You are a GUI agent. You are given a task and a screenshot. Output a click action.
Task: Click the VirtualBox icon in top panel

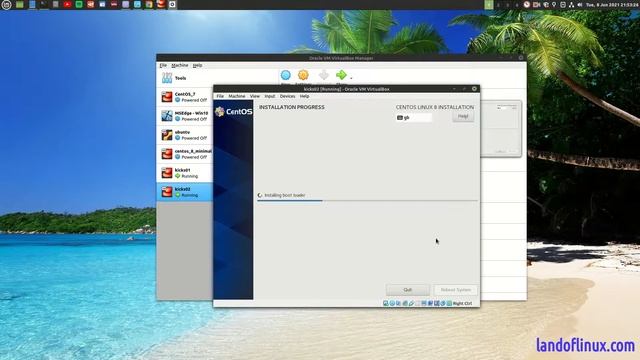(161, 4)
